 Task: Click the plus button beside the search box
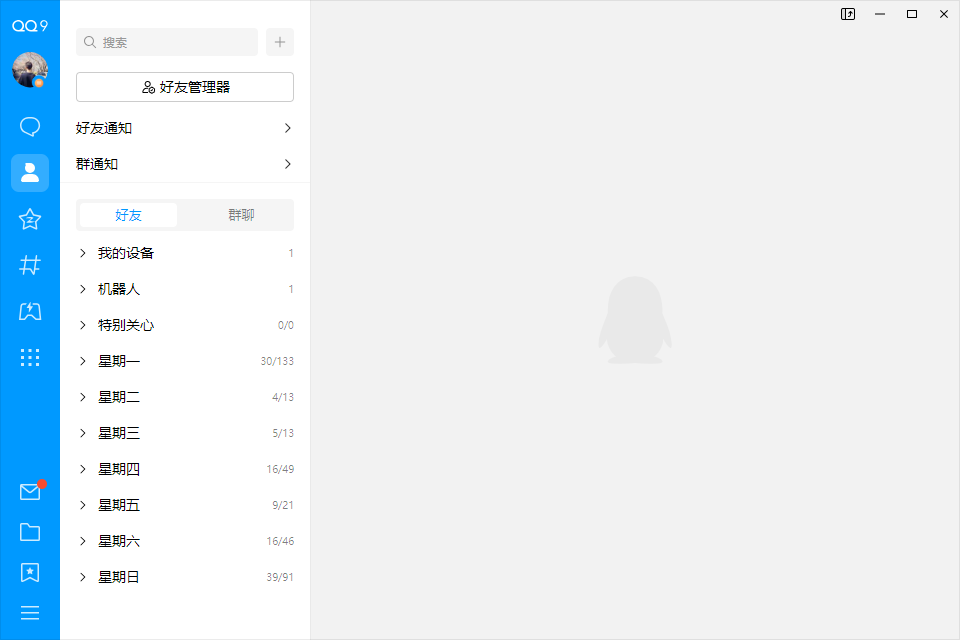280,42
